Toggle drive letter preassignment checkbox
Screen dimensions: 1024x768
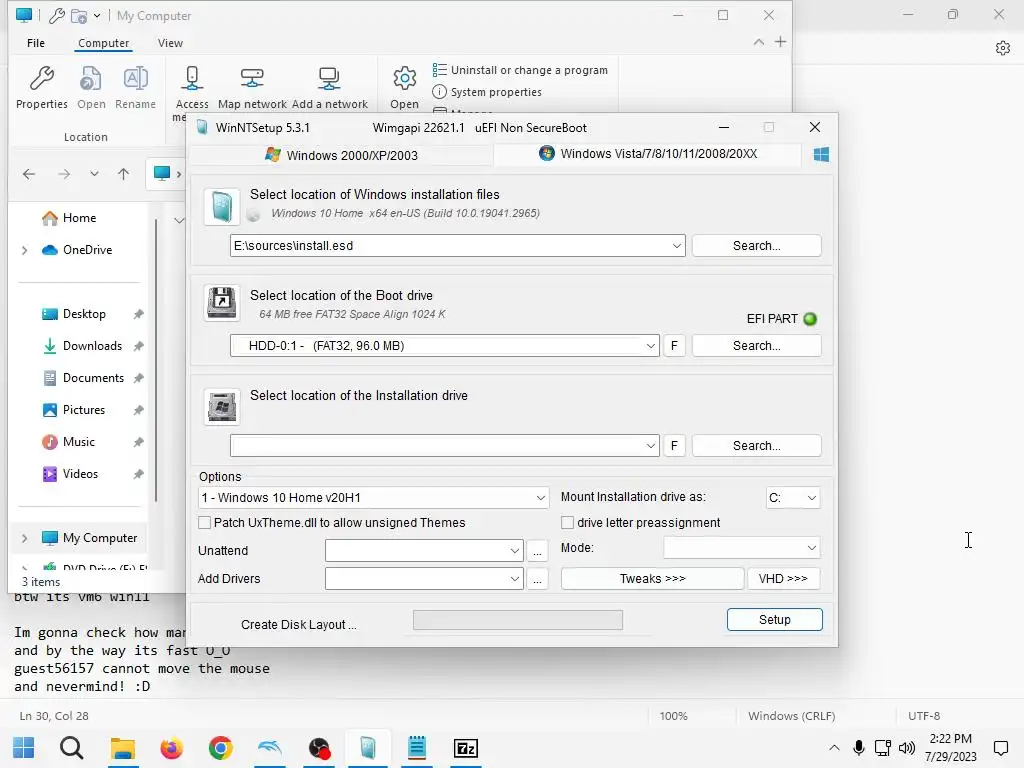[568, 522]
